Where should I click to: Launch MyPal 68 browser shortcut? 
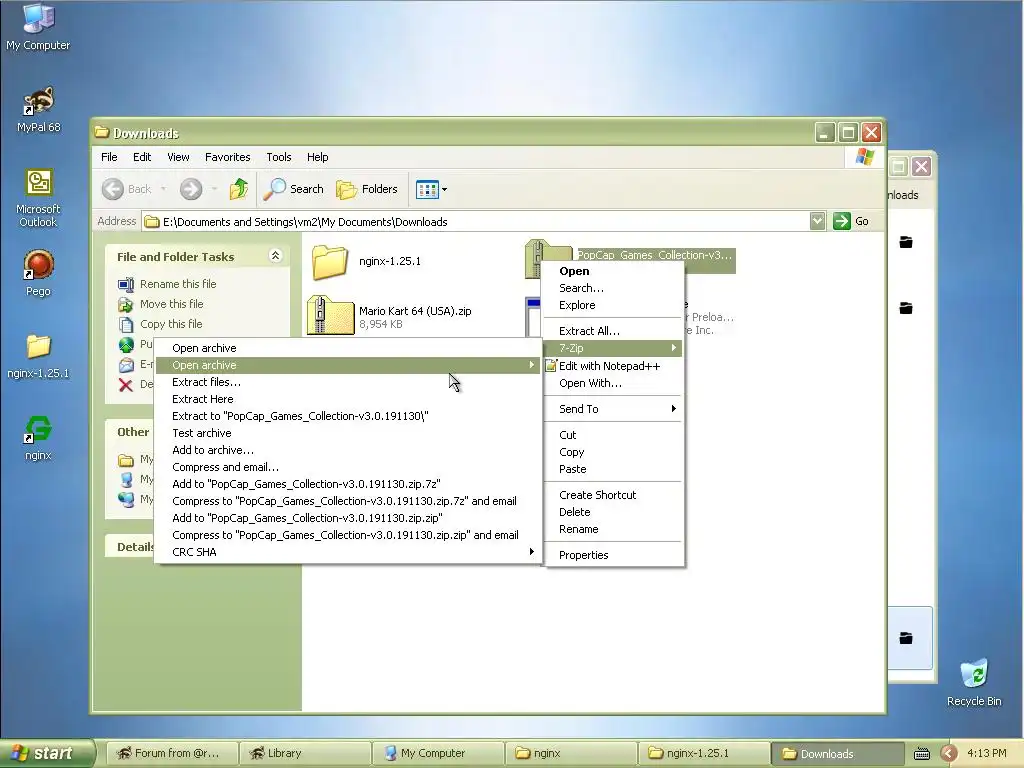coord(39,109)
